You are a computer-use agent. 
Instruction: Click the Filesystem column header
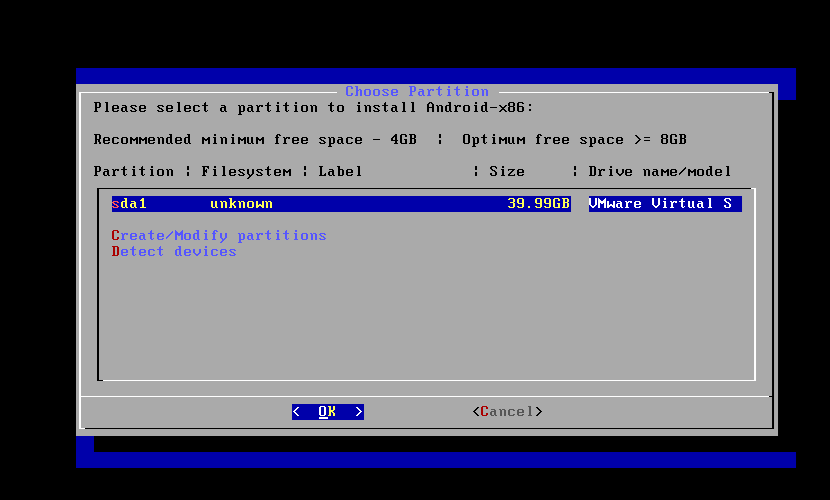tap(246, 171)
